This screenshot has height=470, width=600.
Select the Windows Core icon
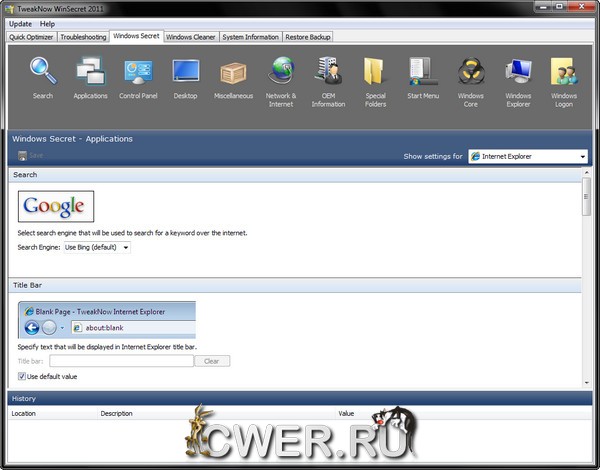click(471, 72)
